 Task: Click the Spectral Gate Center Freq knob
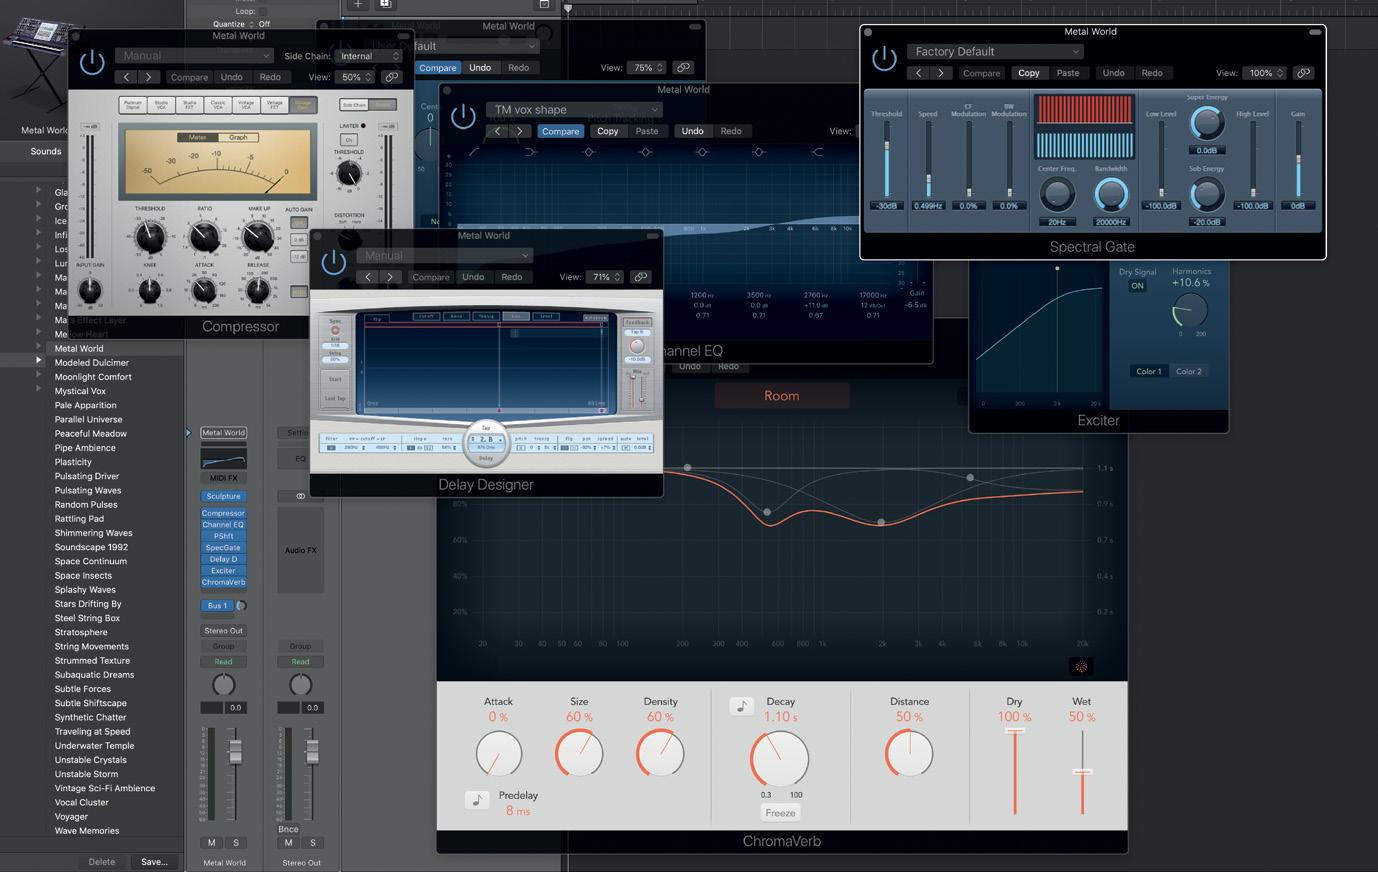(1057, 194)
